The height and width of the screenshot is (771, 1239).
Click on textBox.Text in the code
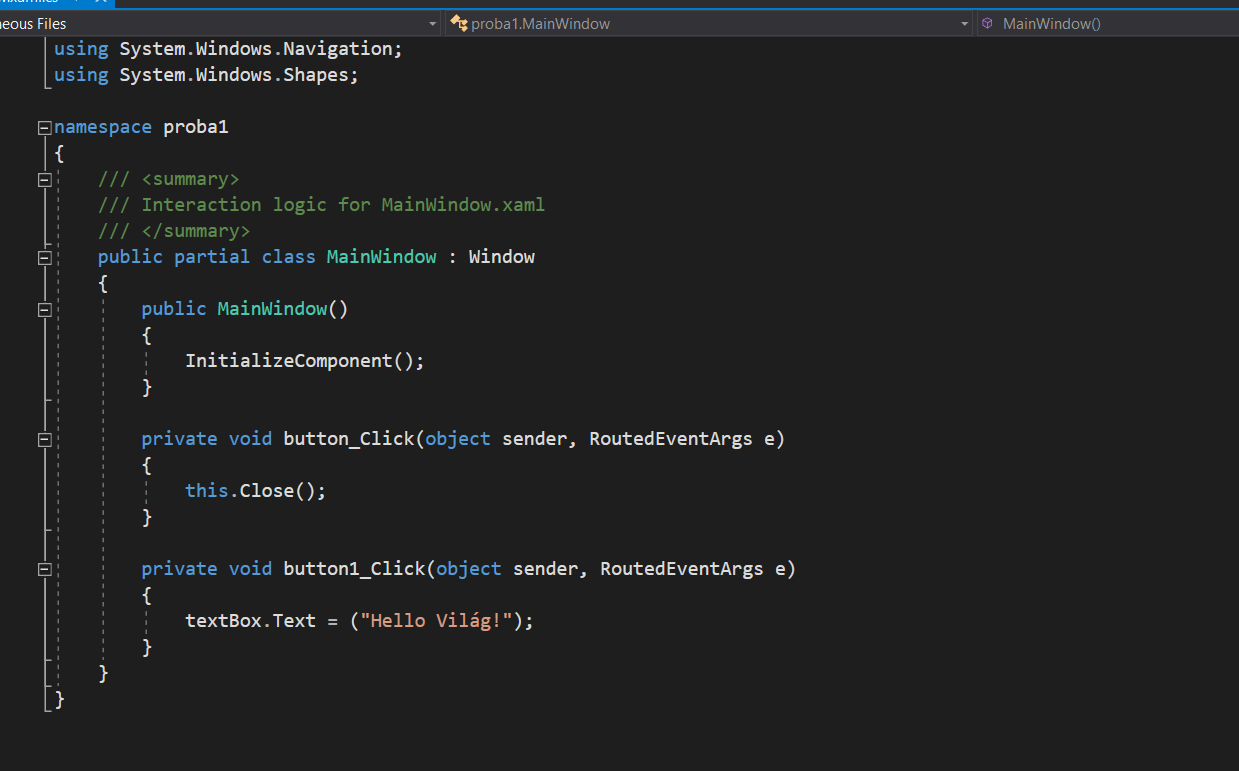(x=250, y=621)
